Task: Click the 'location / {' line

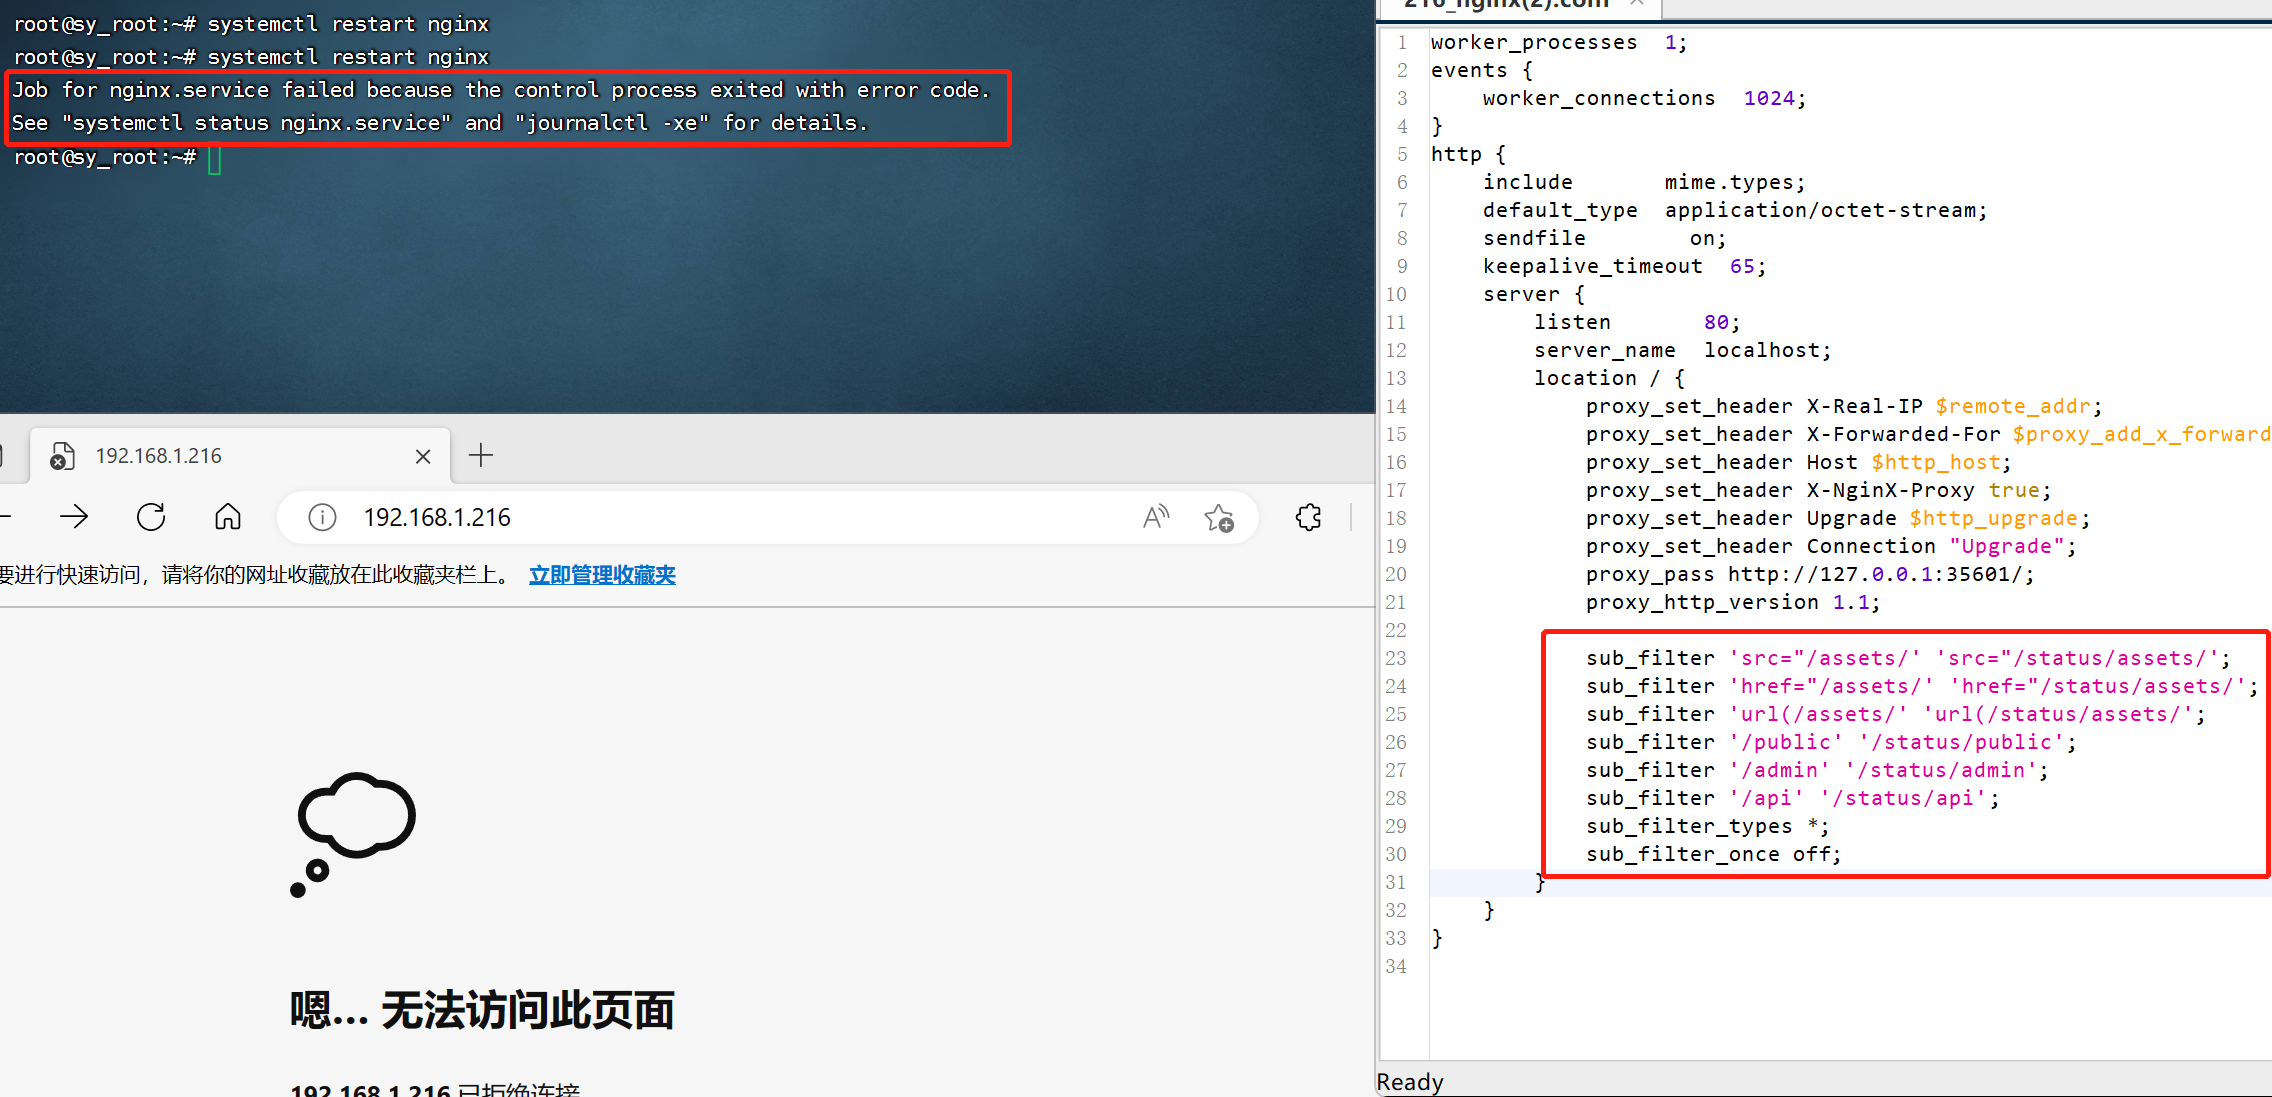Action: point(1610,378)
